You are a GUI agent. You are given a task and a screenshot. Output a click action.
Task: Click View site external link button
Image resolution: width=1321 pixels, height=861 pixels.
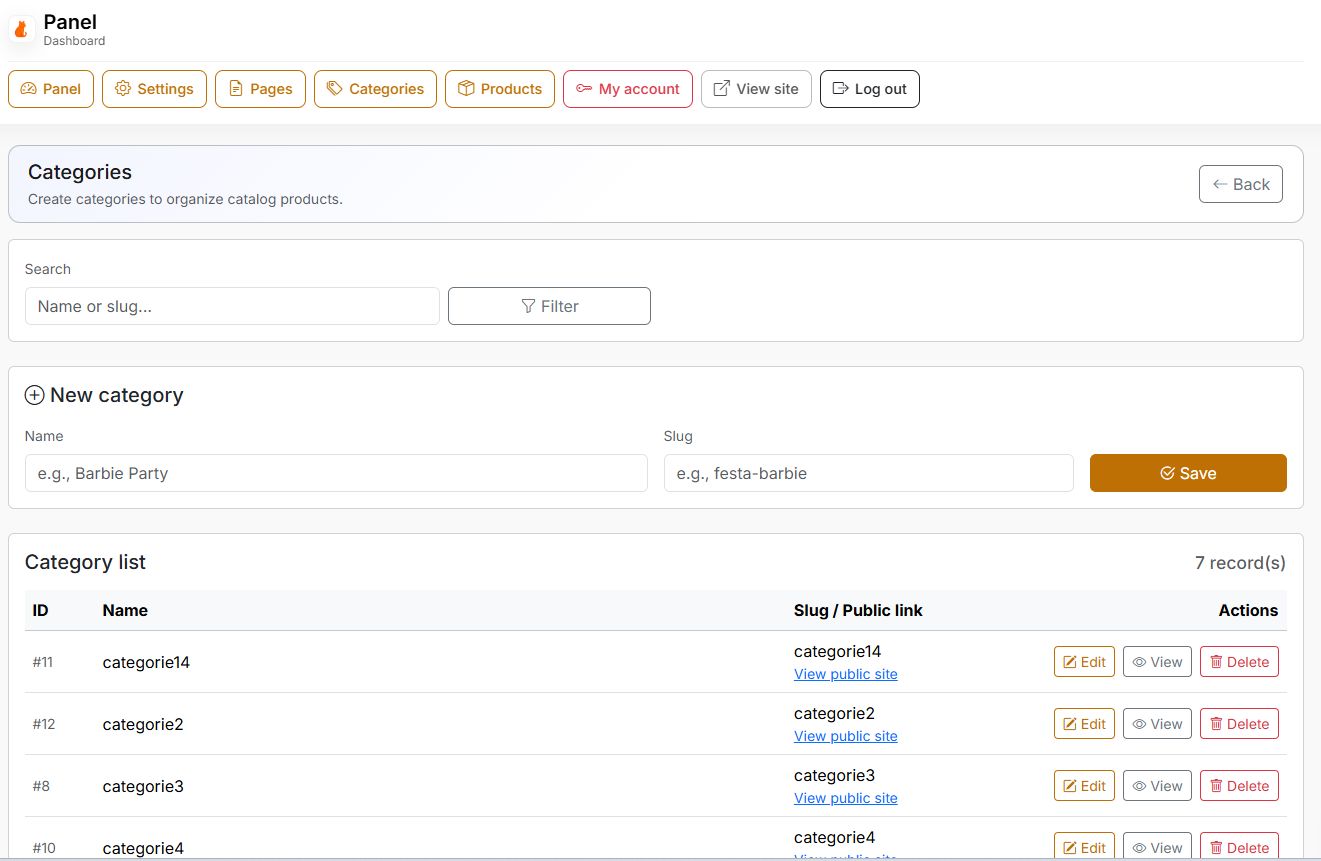(x=756, y=89)
